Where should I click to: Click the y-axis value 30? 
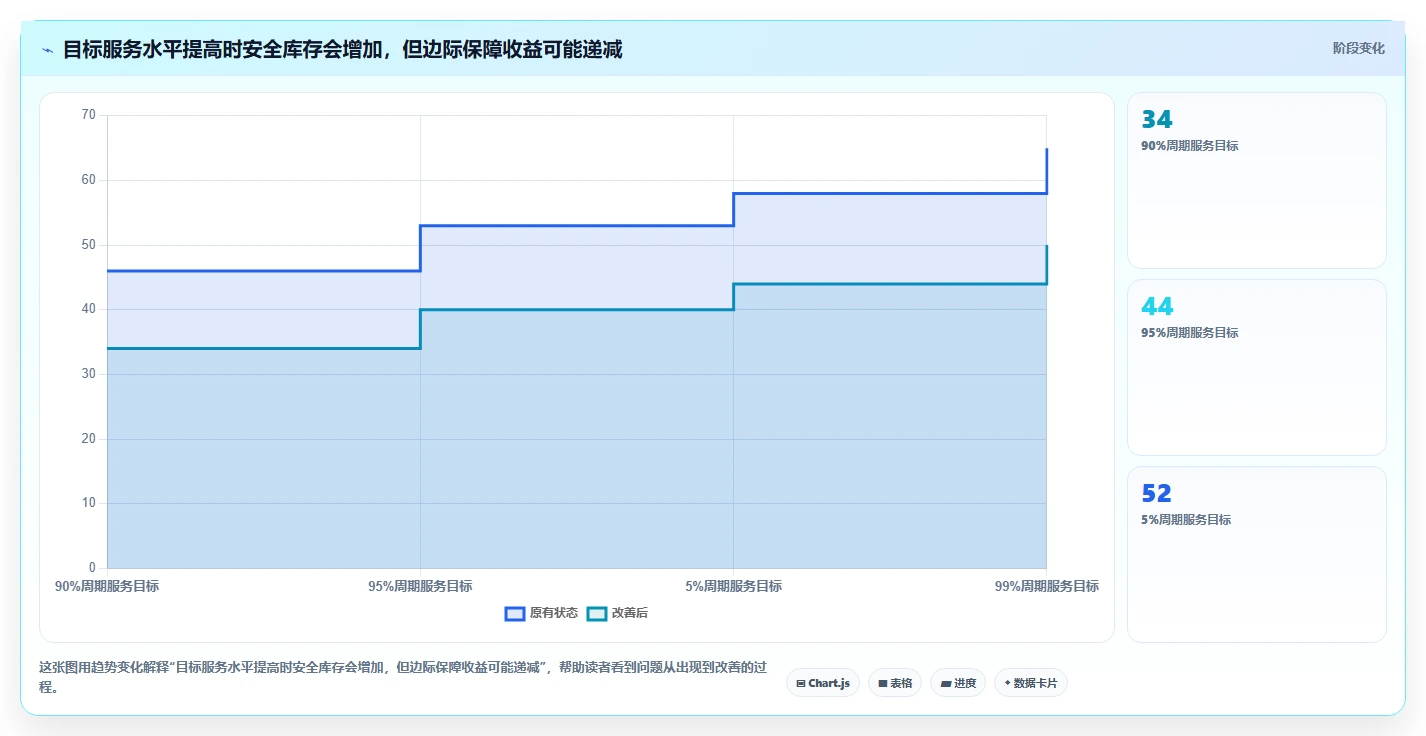pos(89,374)
